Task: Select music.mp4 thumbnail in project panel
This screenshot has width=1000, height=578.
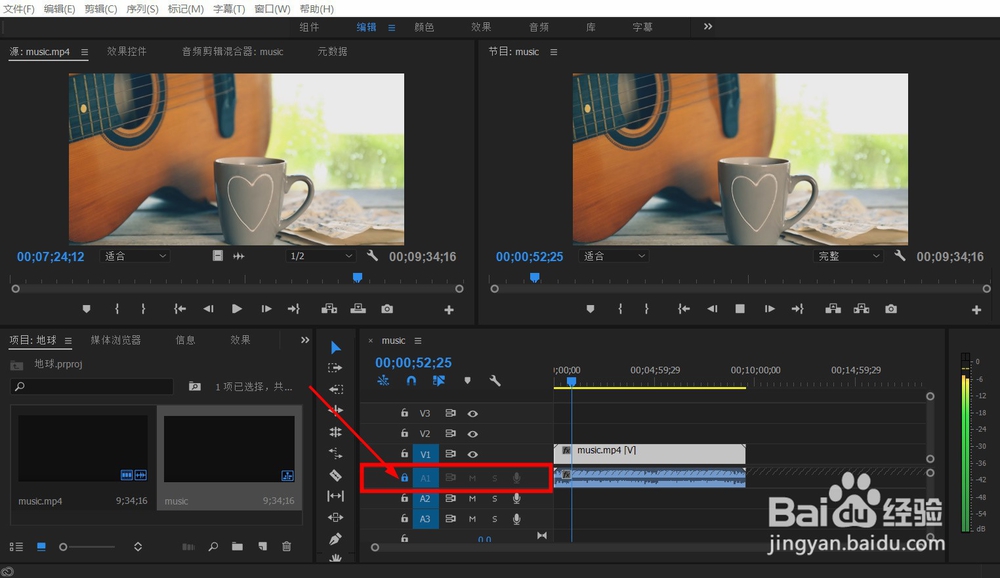Action: pos(83,448)
